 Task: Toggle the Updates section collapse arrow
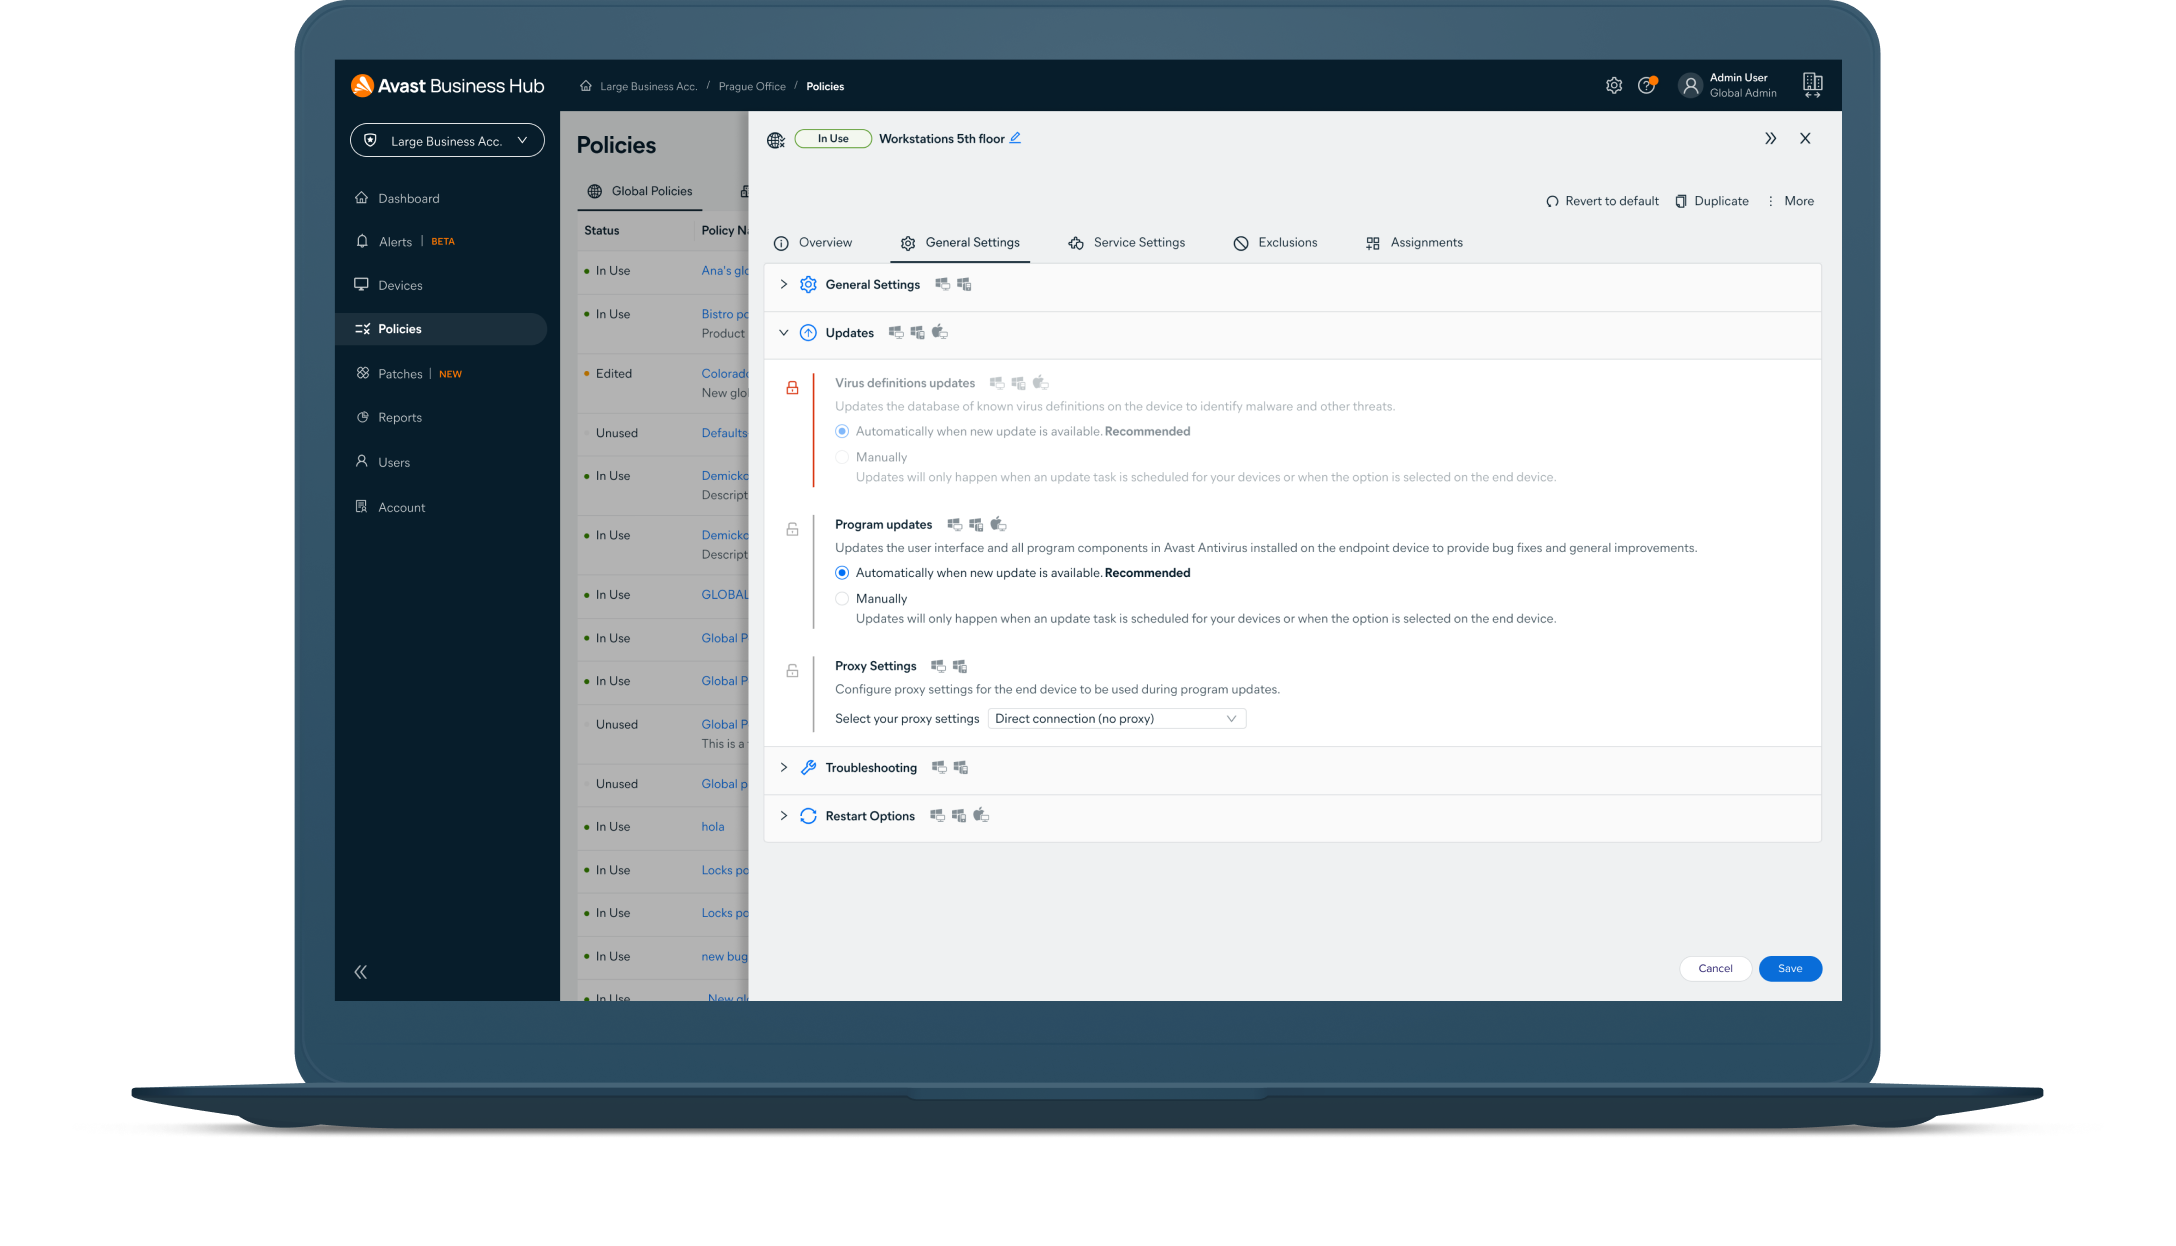click(x=782, y=332)
